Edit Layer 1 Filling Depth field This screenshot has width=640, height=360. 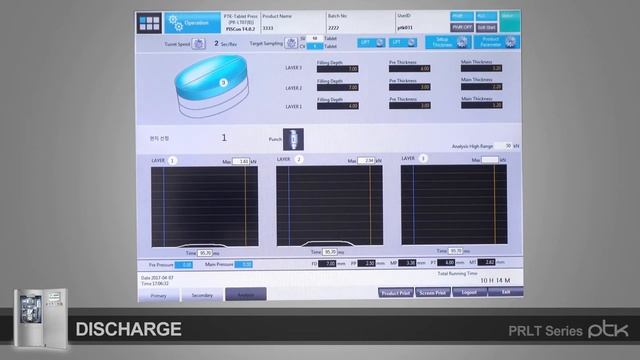click(x=338, y=106)
